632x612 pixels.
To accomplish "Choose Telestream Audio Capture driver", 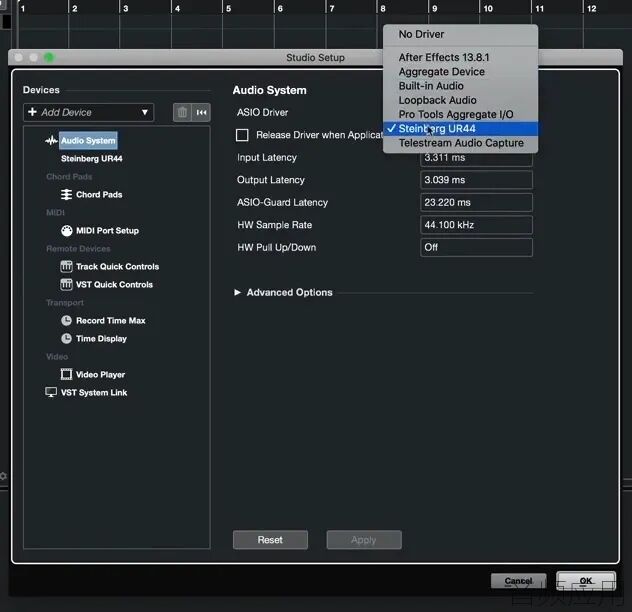I will pos(460,143).
